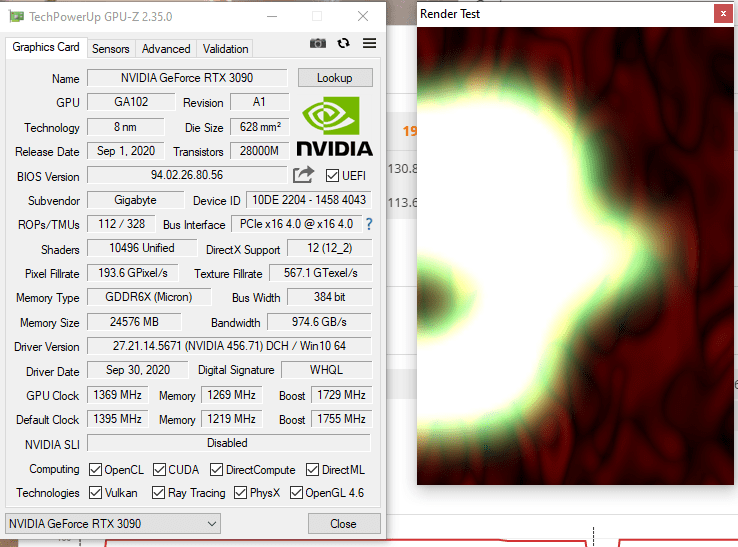Close the Render Test window

click(x=723, y=14)
